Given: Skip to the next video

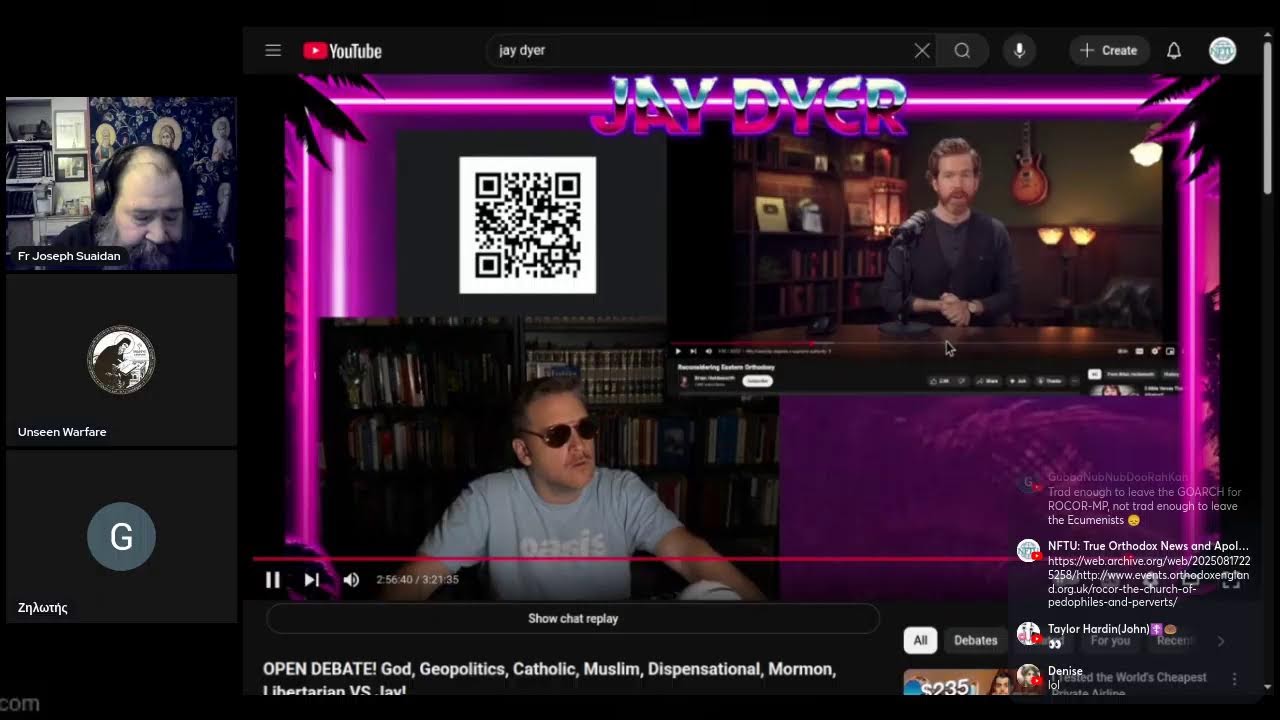Looking at the screenshot, I should tap(311, 580).
